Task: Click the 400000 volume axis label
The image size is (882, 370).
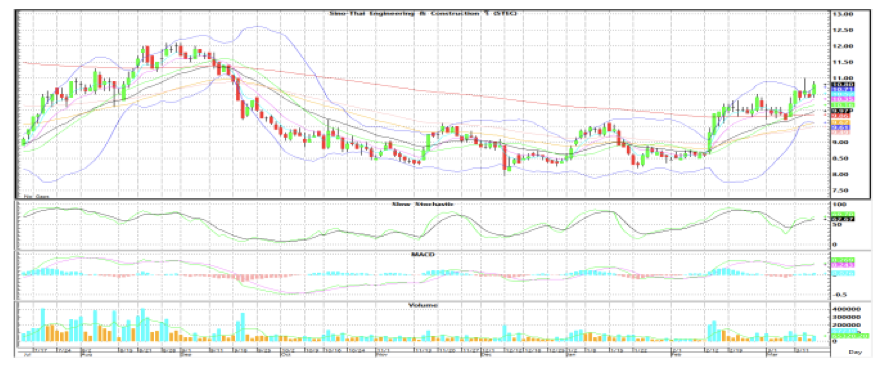Action: tap(847, 309)
